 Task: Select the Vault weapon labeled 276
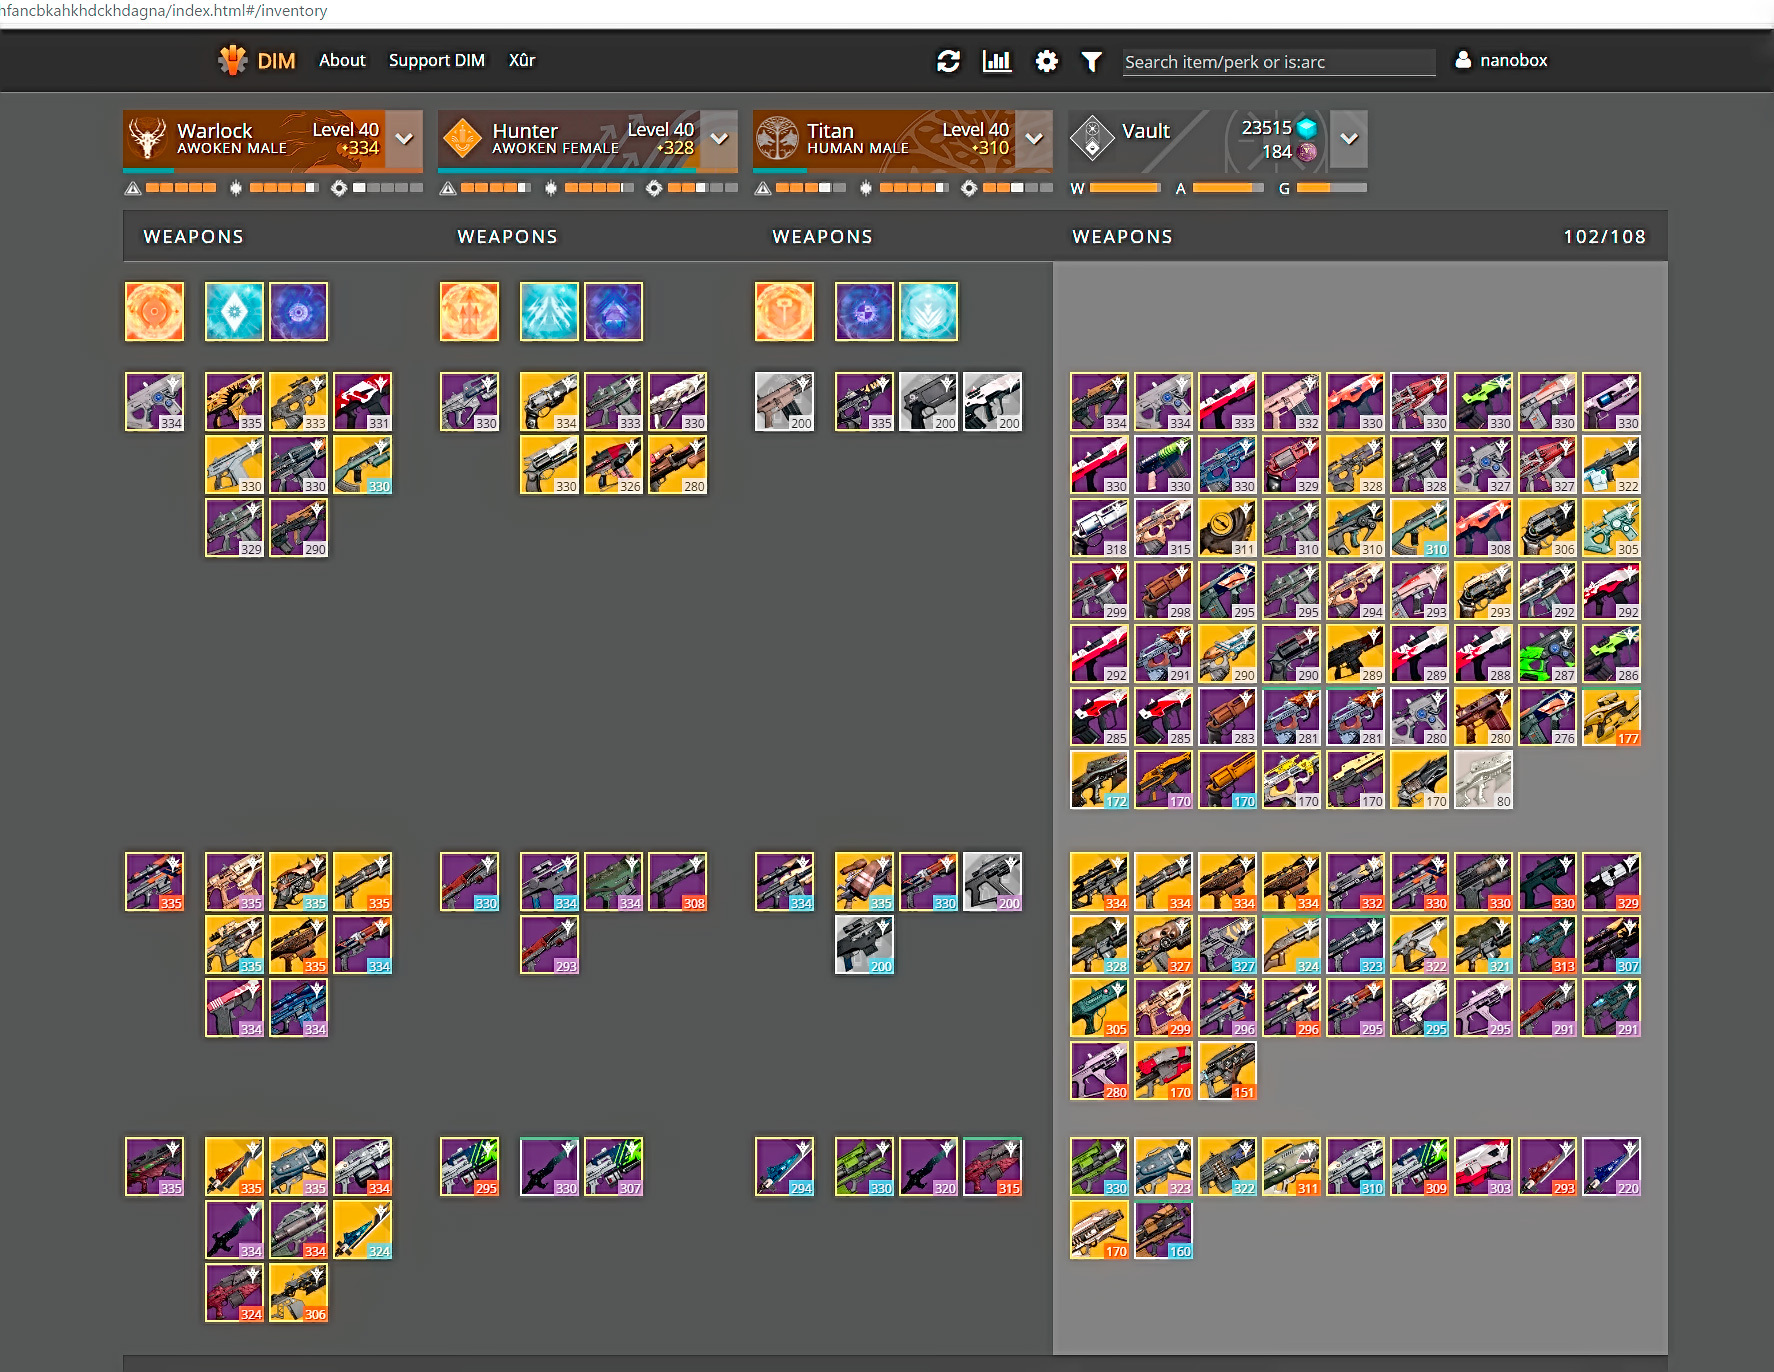[x=1547, y=717]
